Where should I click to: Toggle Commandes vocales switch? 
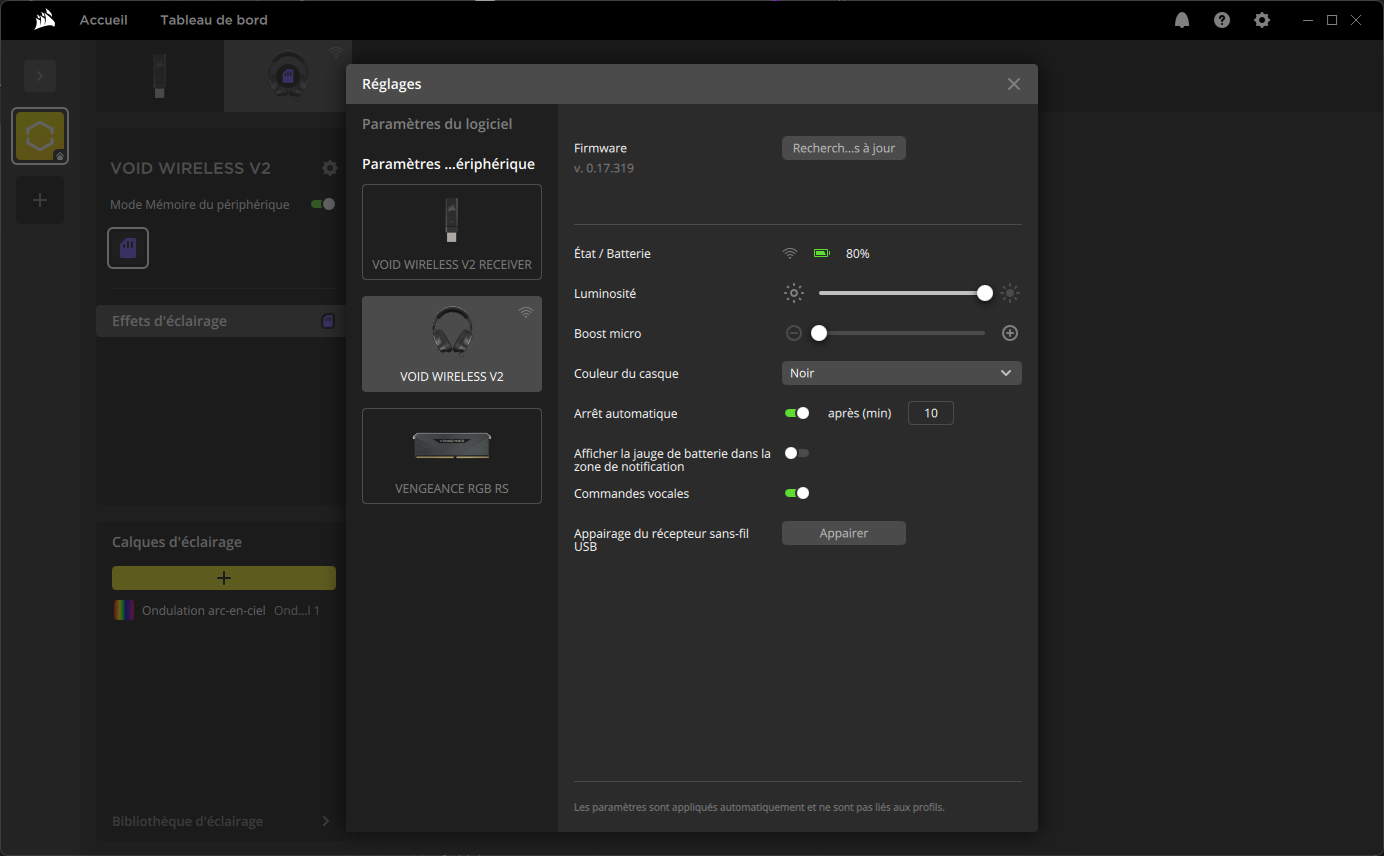coord(797,493)
